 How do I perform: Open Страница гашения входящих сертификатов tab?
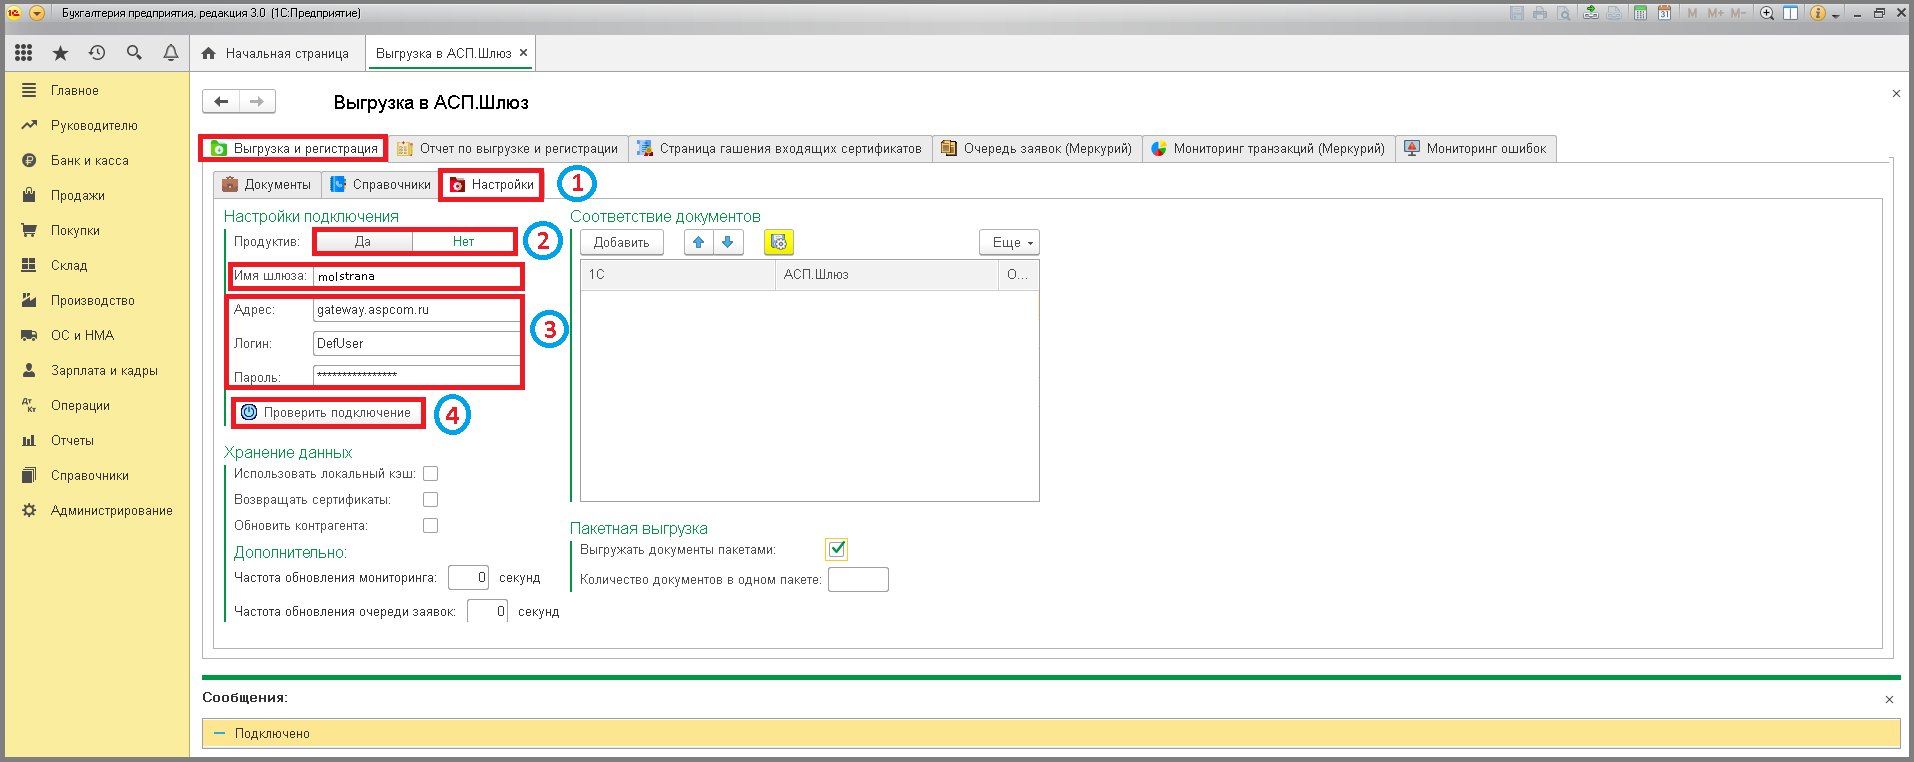coord(780,148)
